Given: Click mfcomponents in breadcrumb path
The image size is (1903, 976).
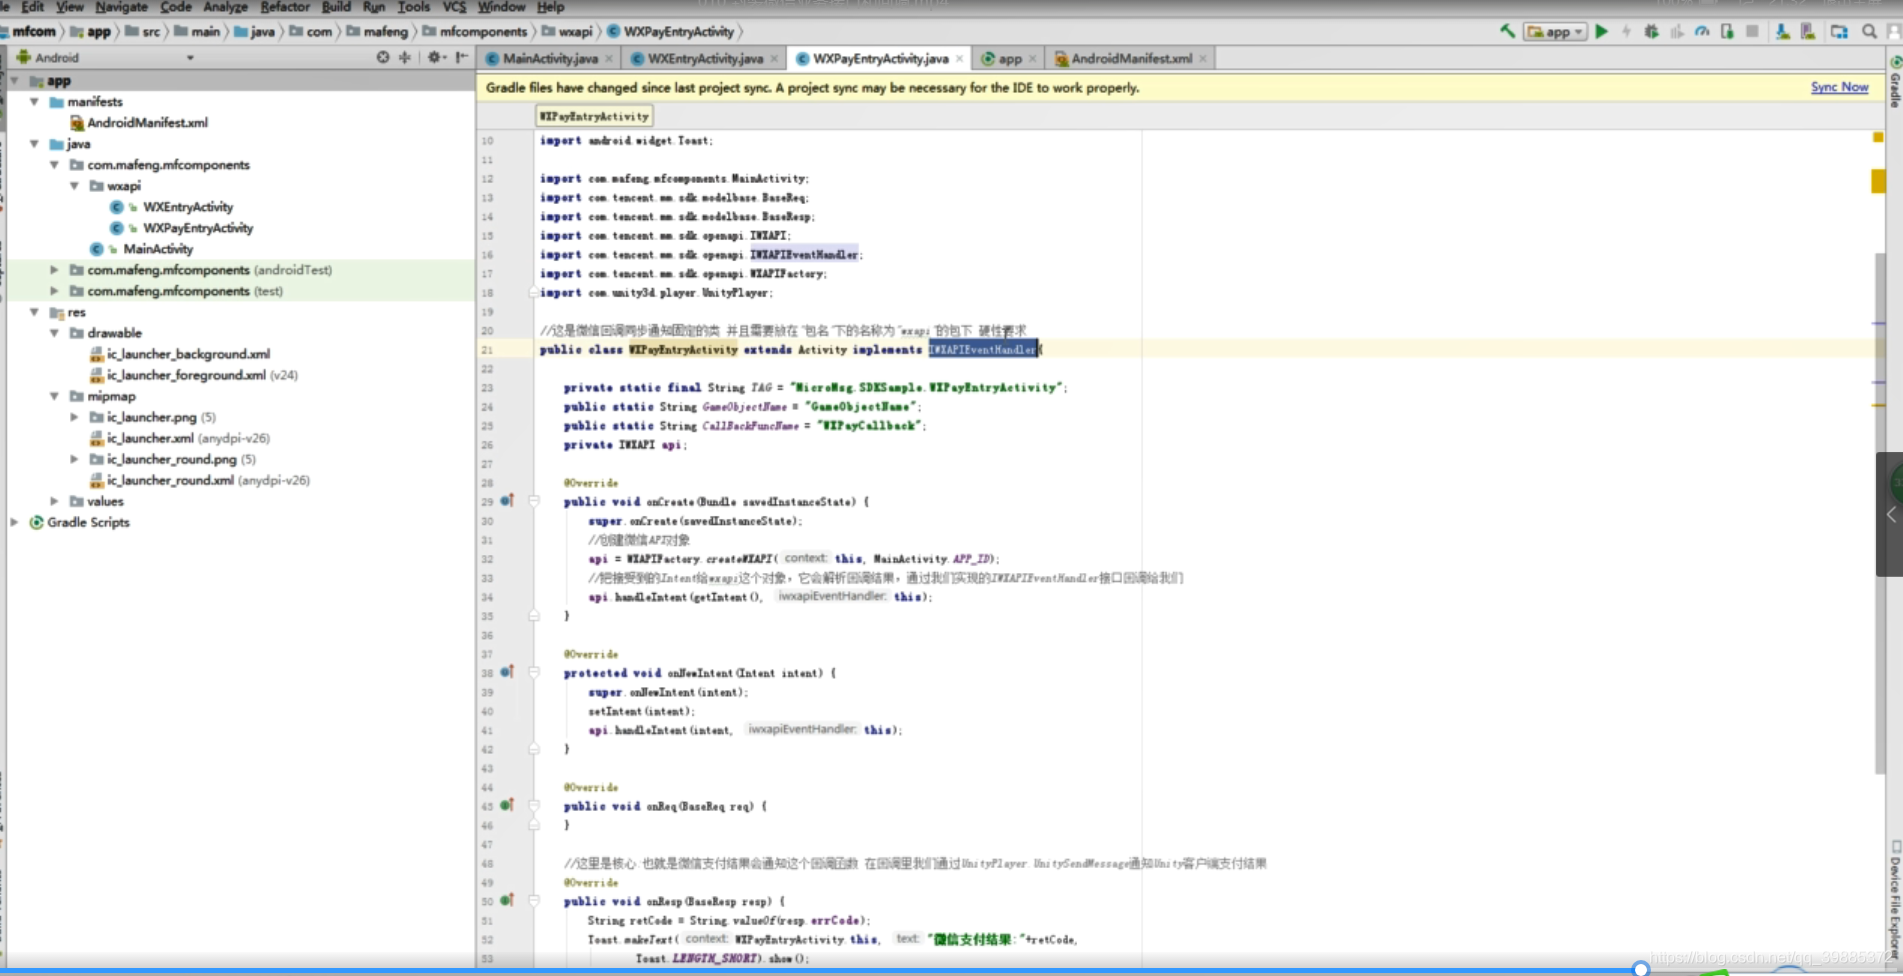Looking at the screenshot, I should tap(482, 32).
